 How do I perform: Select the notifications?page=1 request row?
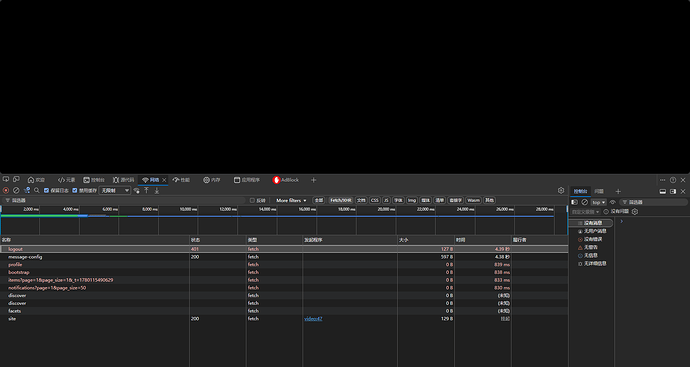pos(284,288)
